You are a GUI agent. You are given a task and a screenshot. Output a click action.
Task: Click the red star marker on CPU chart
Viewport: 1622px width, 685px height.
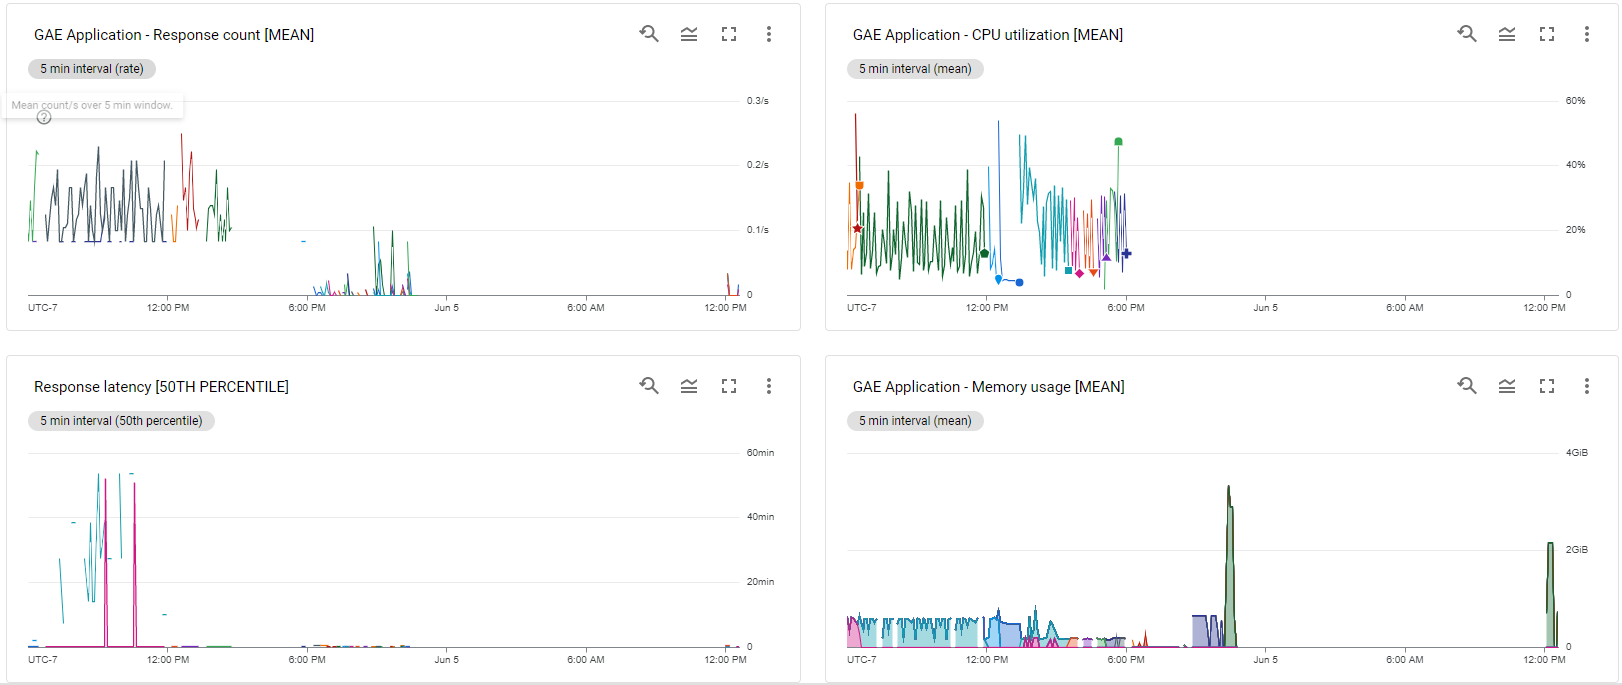coord(857,229)
